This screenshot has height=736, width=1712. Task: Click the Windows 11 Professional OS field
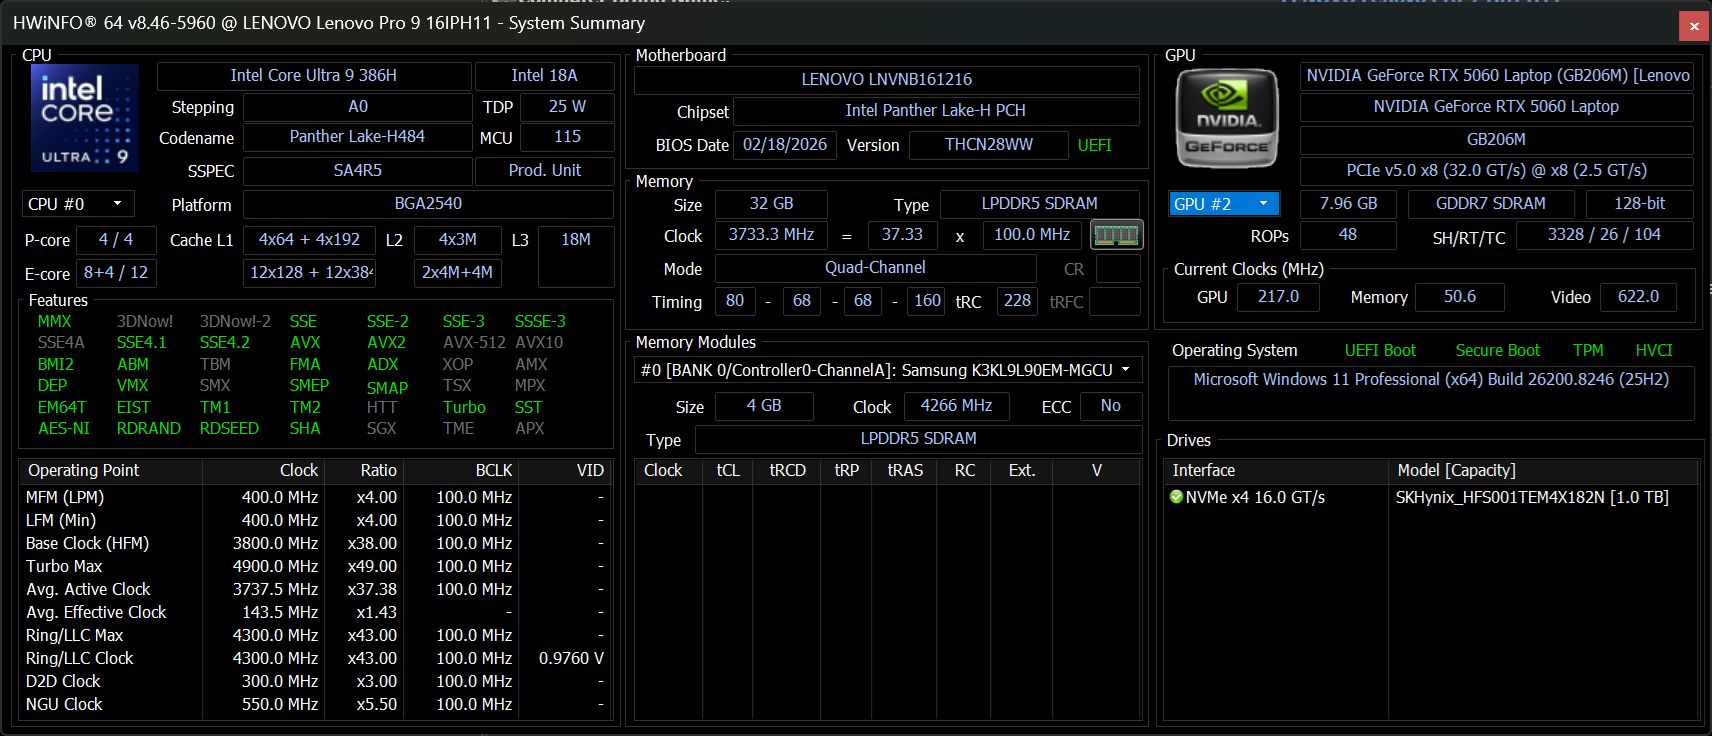(x=1430, y=380)
